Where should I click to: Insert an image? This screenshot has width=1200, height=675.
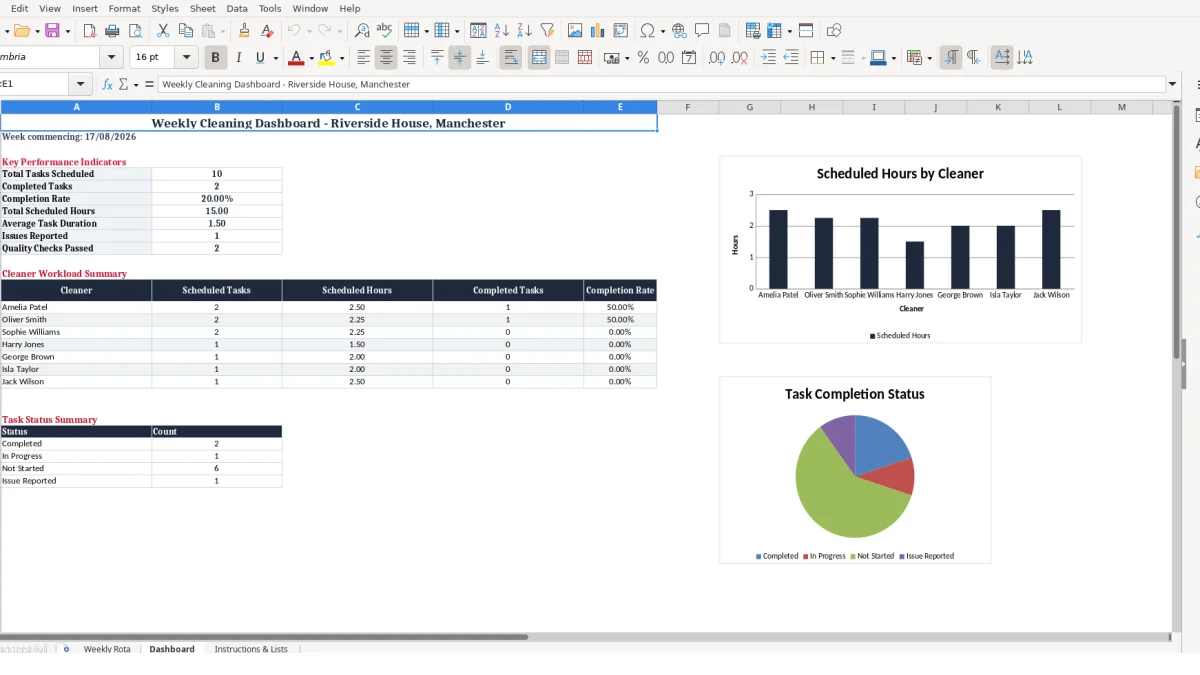[x=575, y=31]
